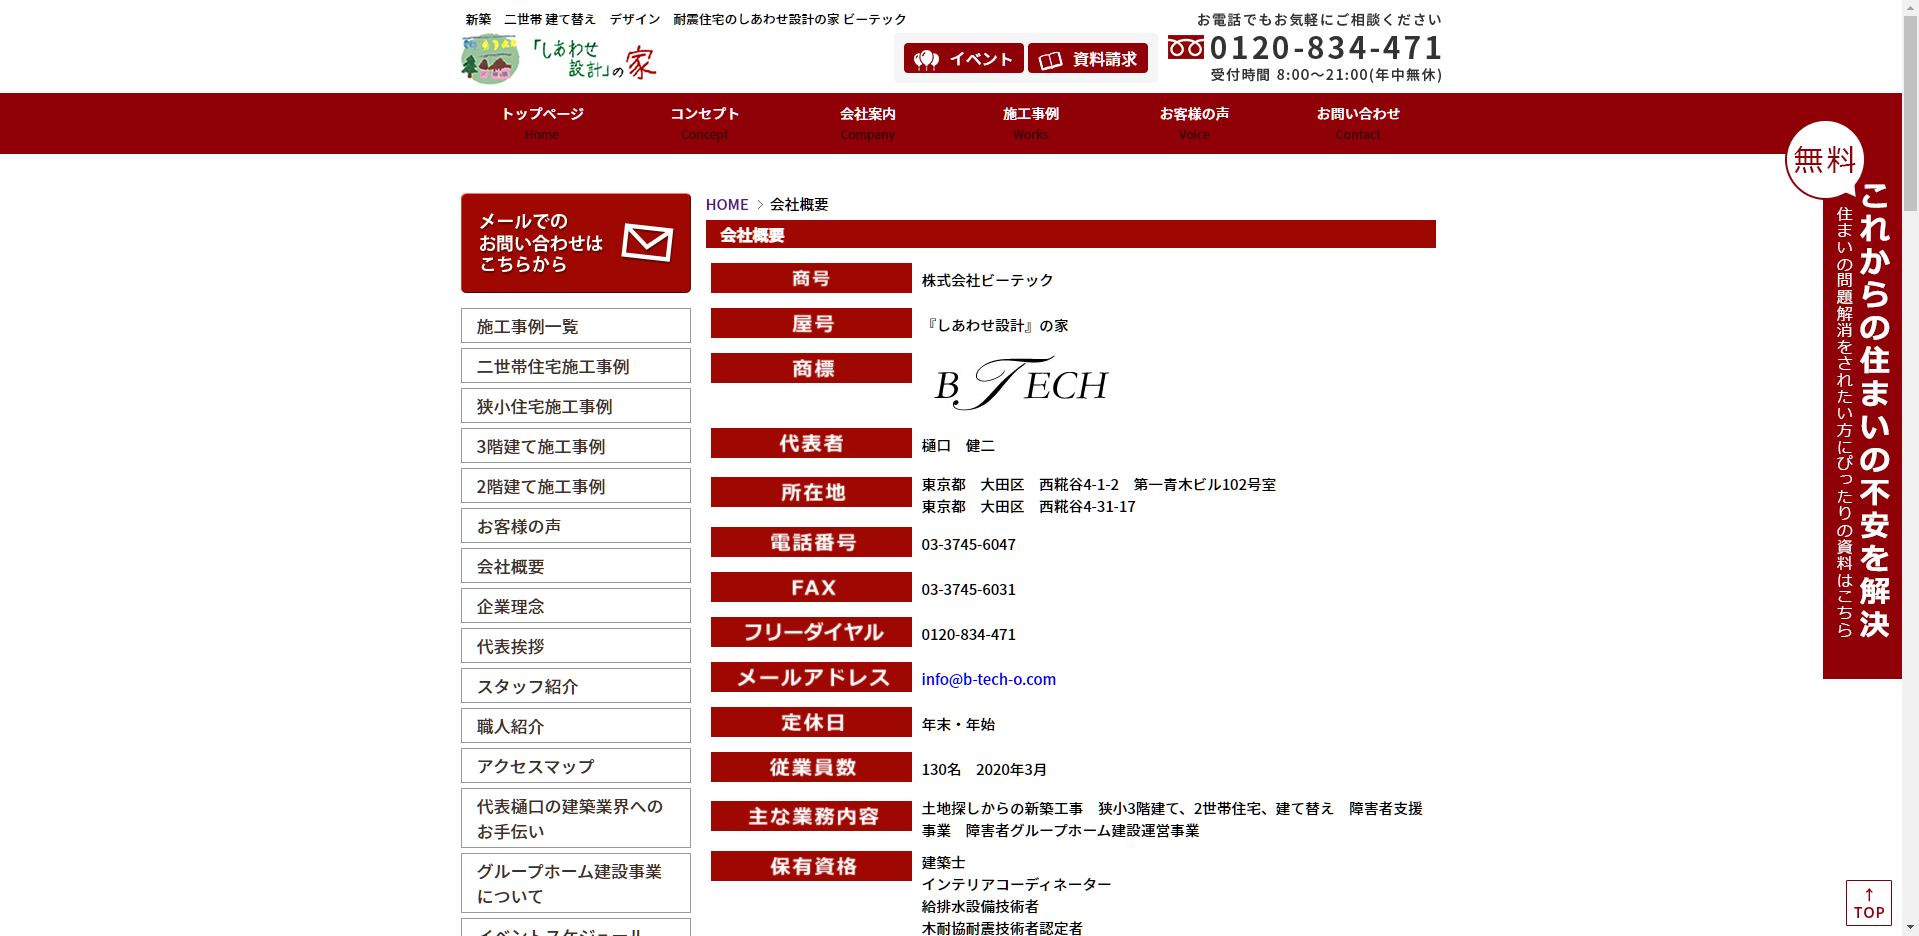Open お客様の声 in the sidebar
This screenshot has height=936, width=1919.
(x=576, y=526)
